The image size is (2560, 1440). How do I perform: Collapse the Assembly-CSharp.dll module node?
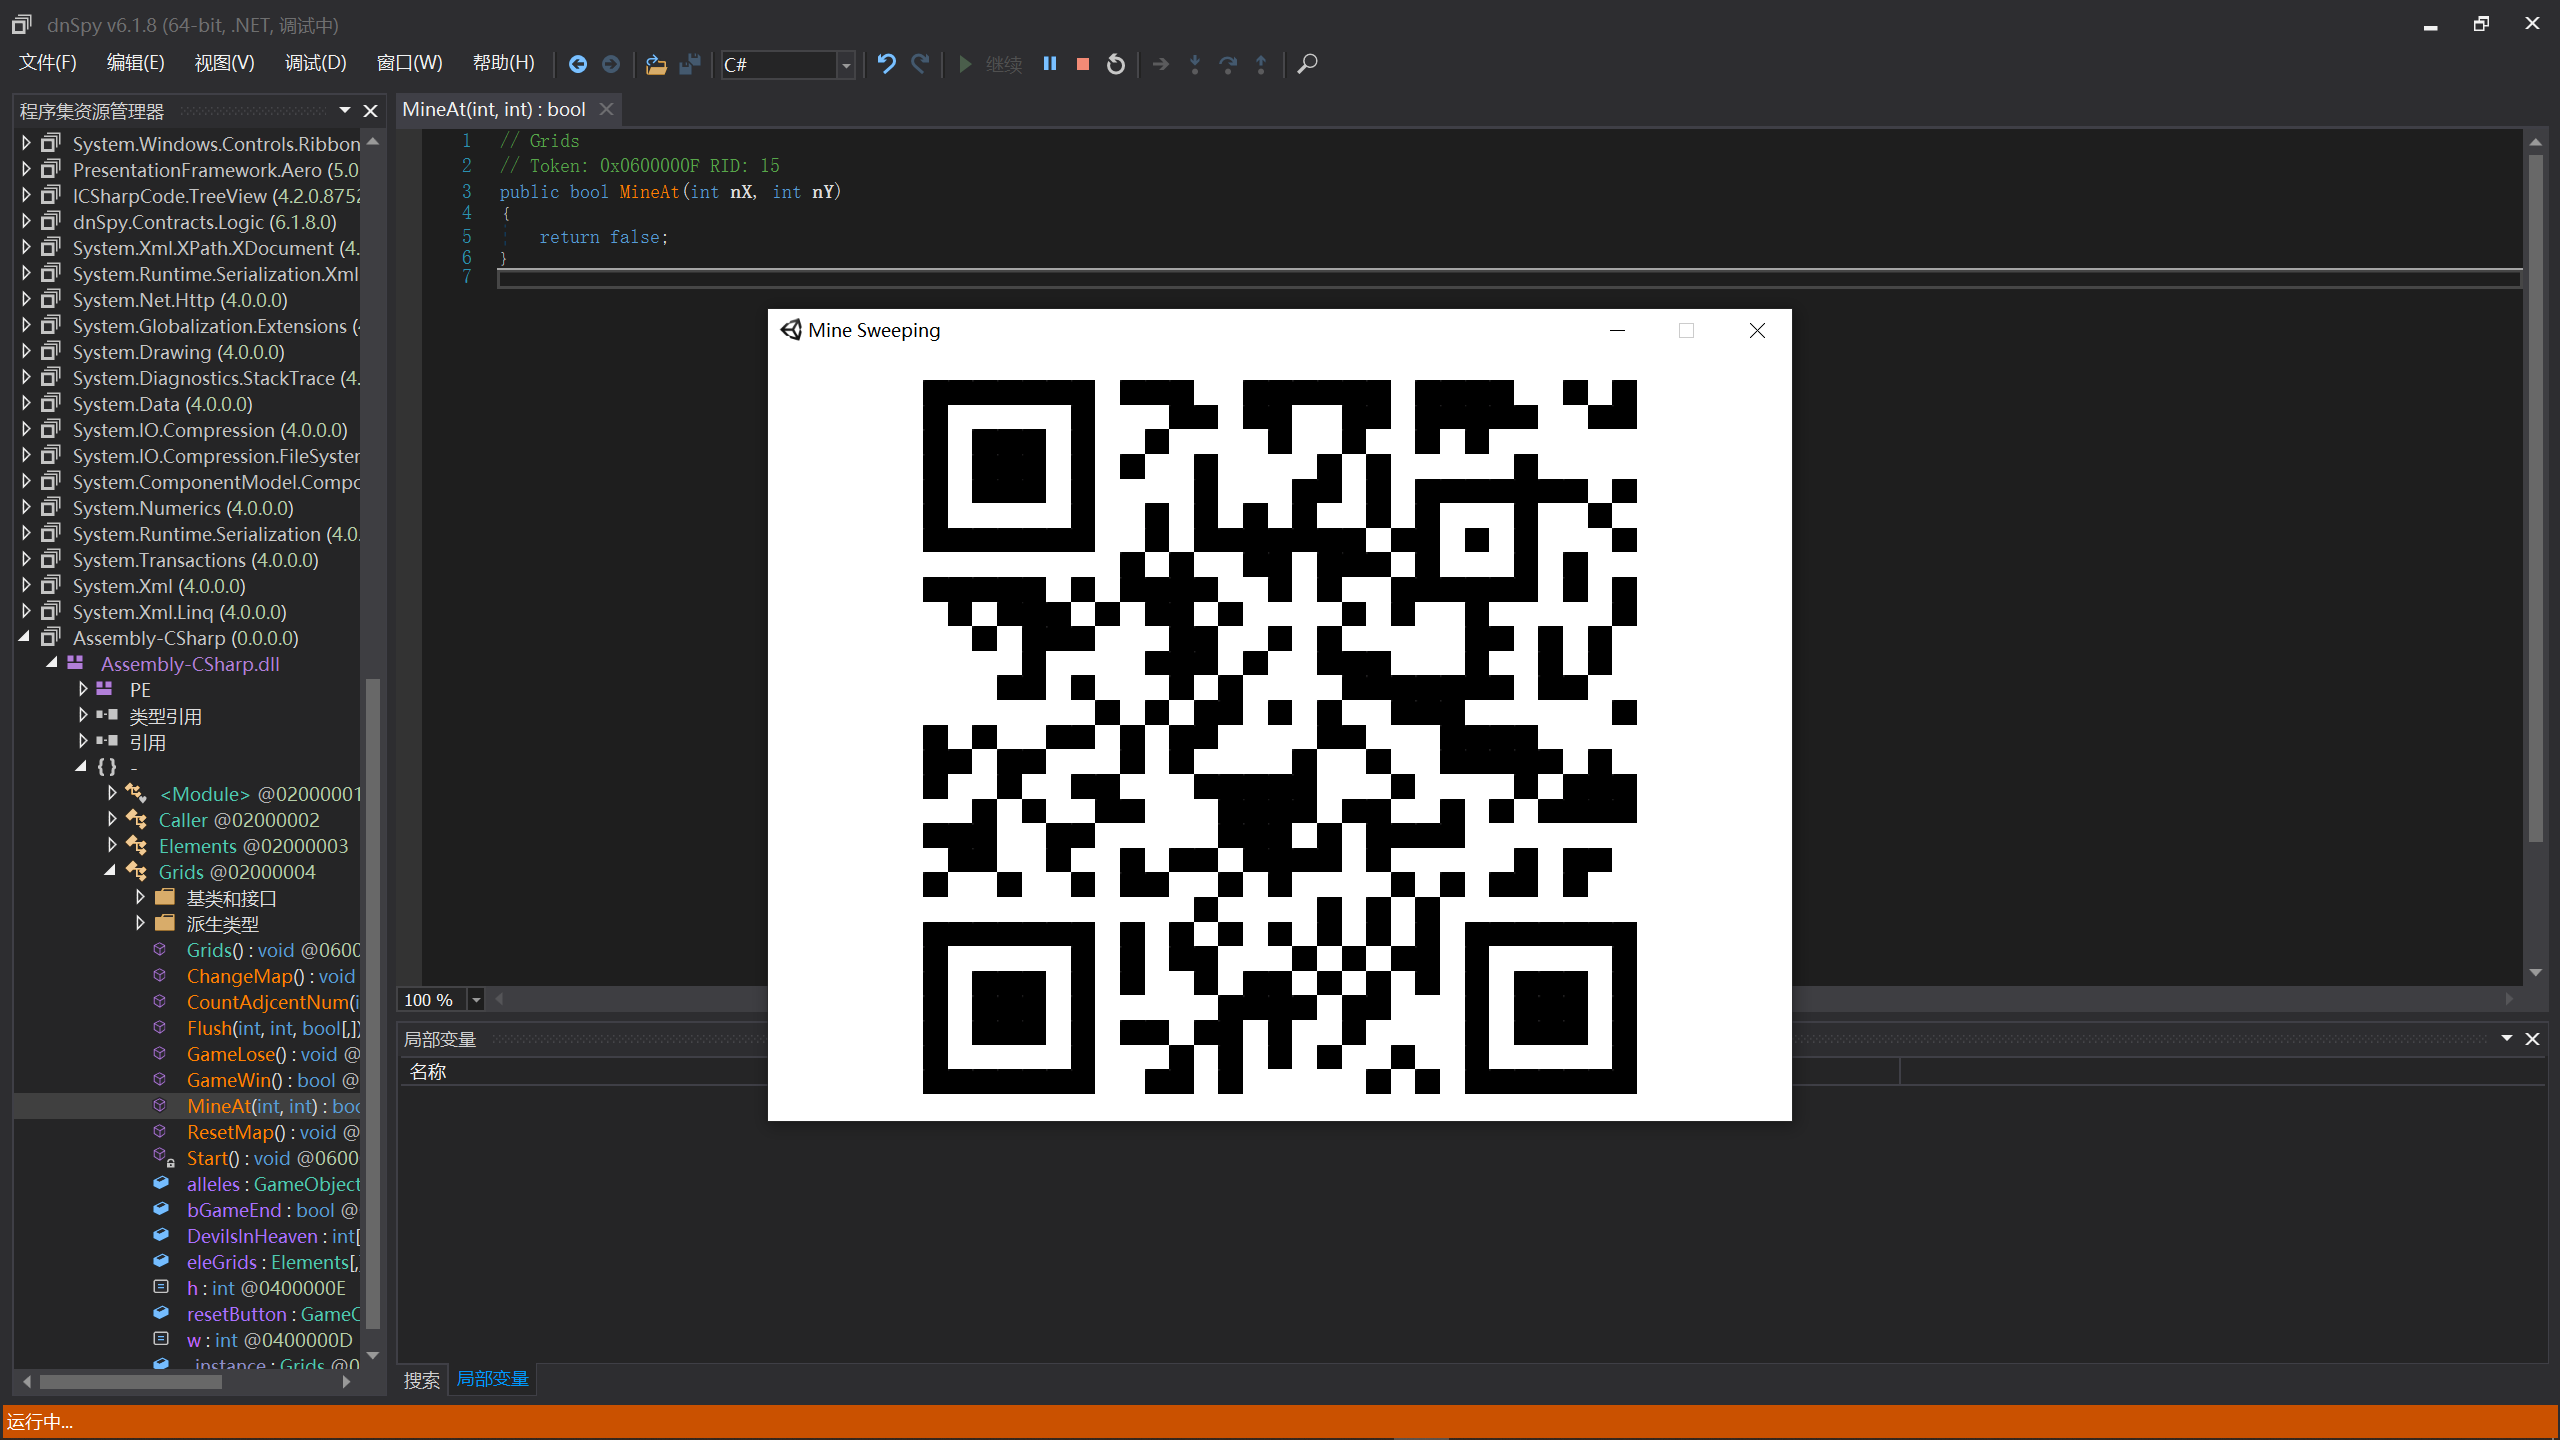(52, 663)
